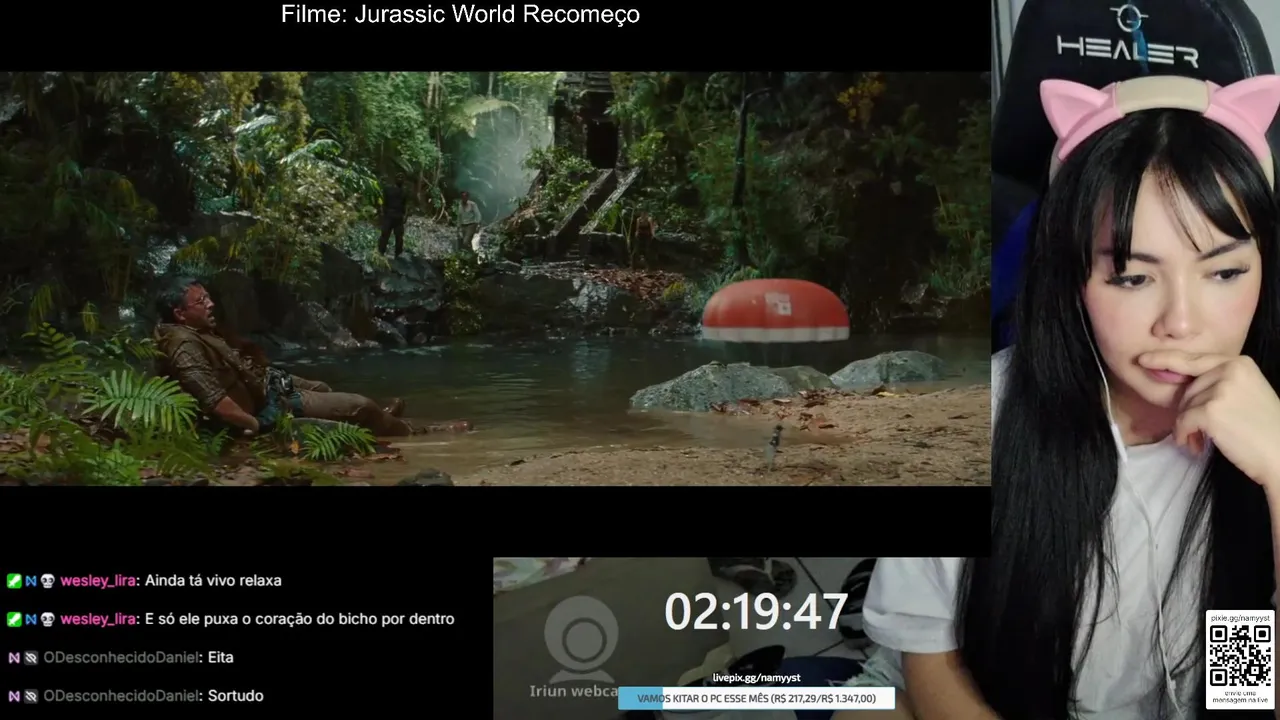Open ODesconhecidoDaniel username on 'Eita' message

[121, 657]
